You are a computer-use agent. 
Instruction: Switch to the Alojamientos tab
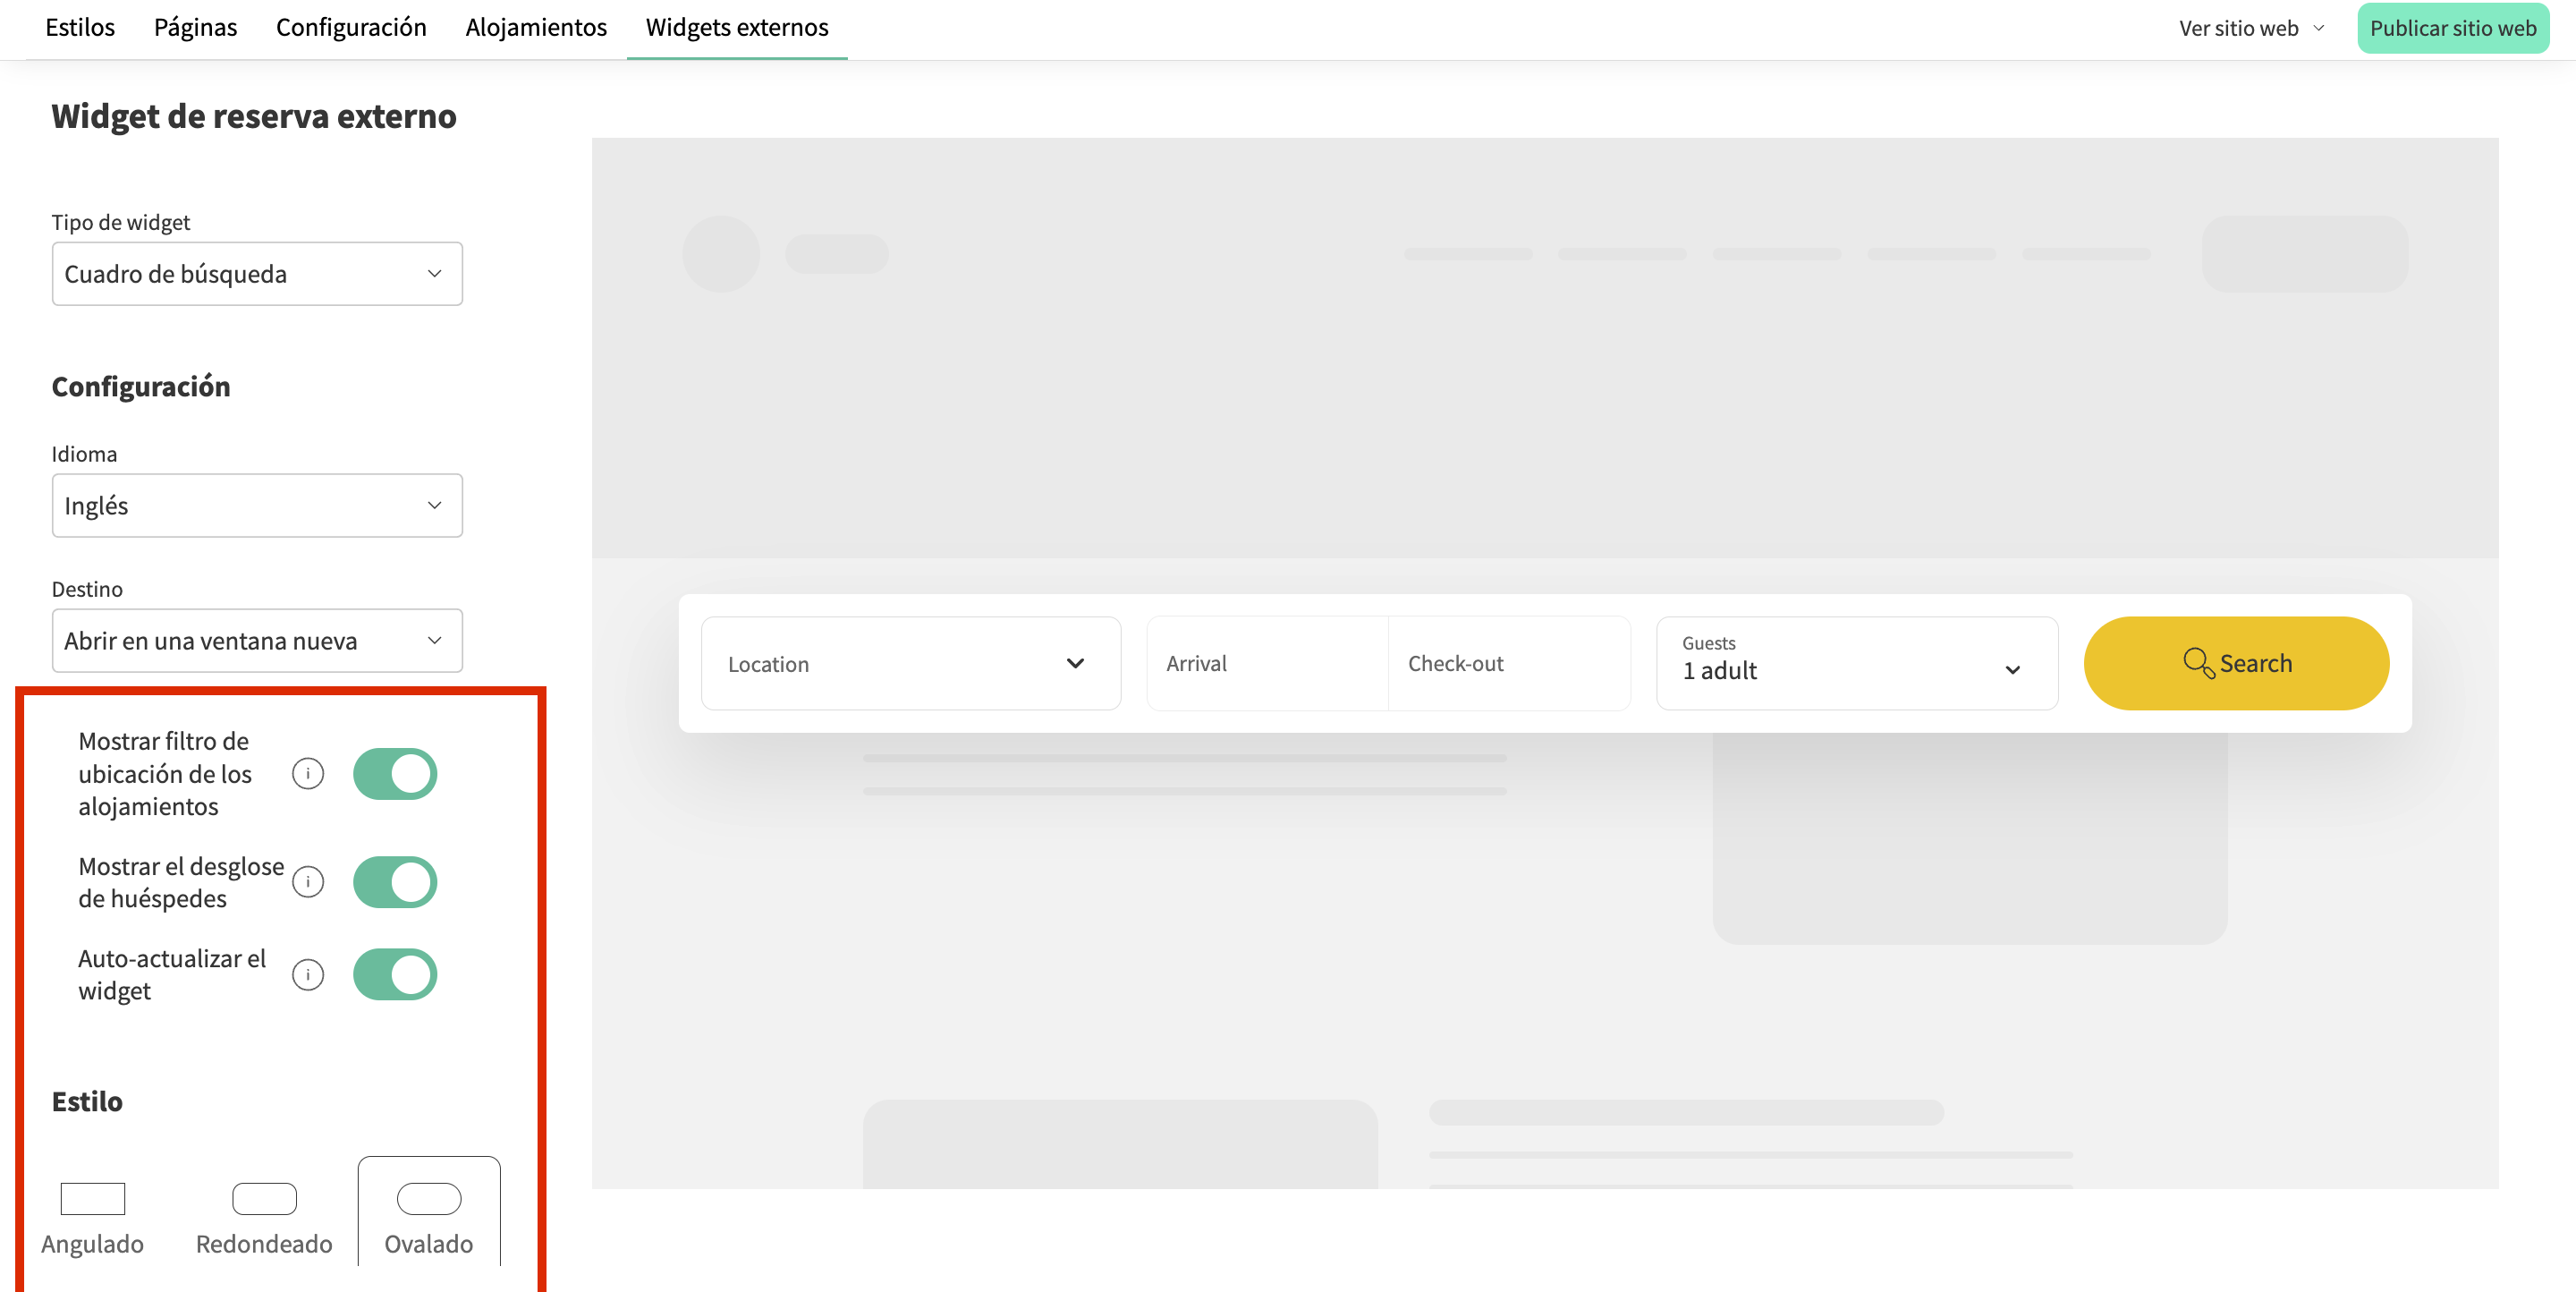tap(536, 27)
